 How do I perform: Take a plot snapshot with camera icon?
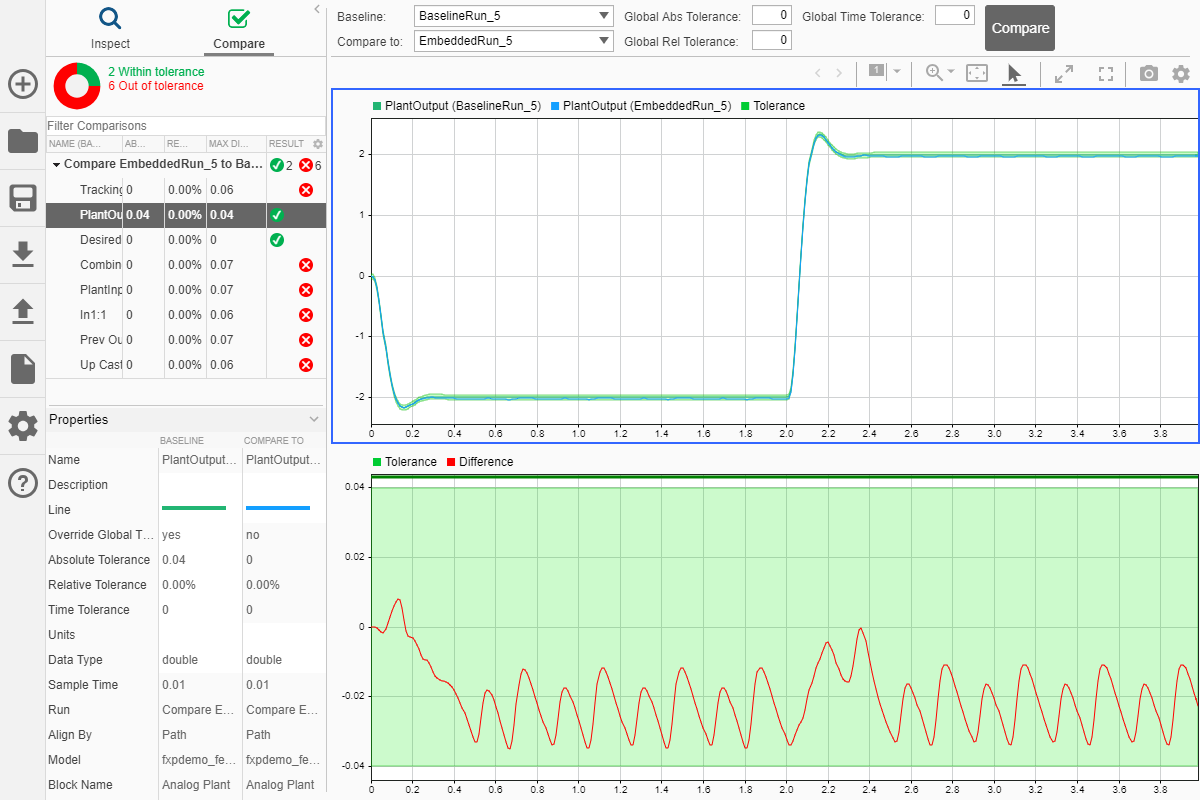1149,73
